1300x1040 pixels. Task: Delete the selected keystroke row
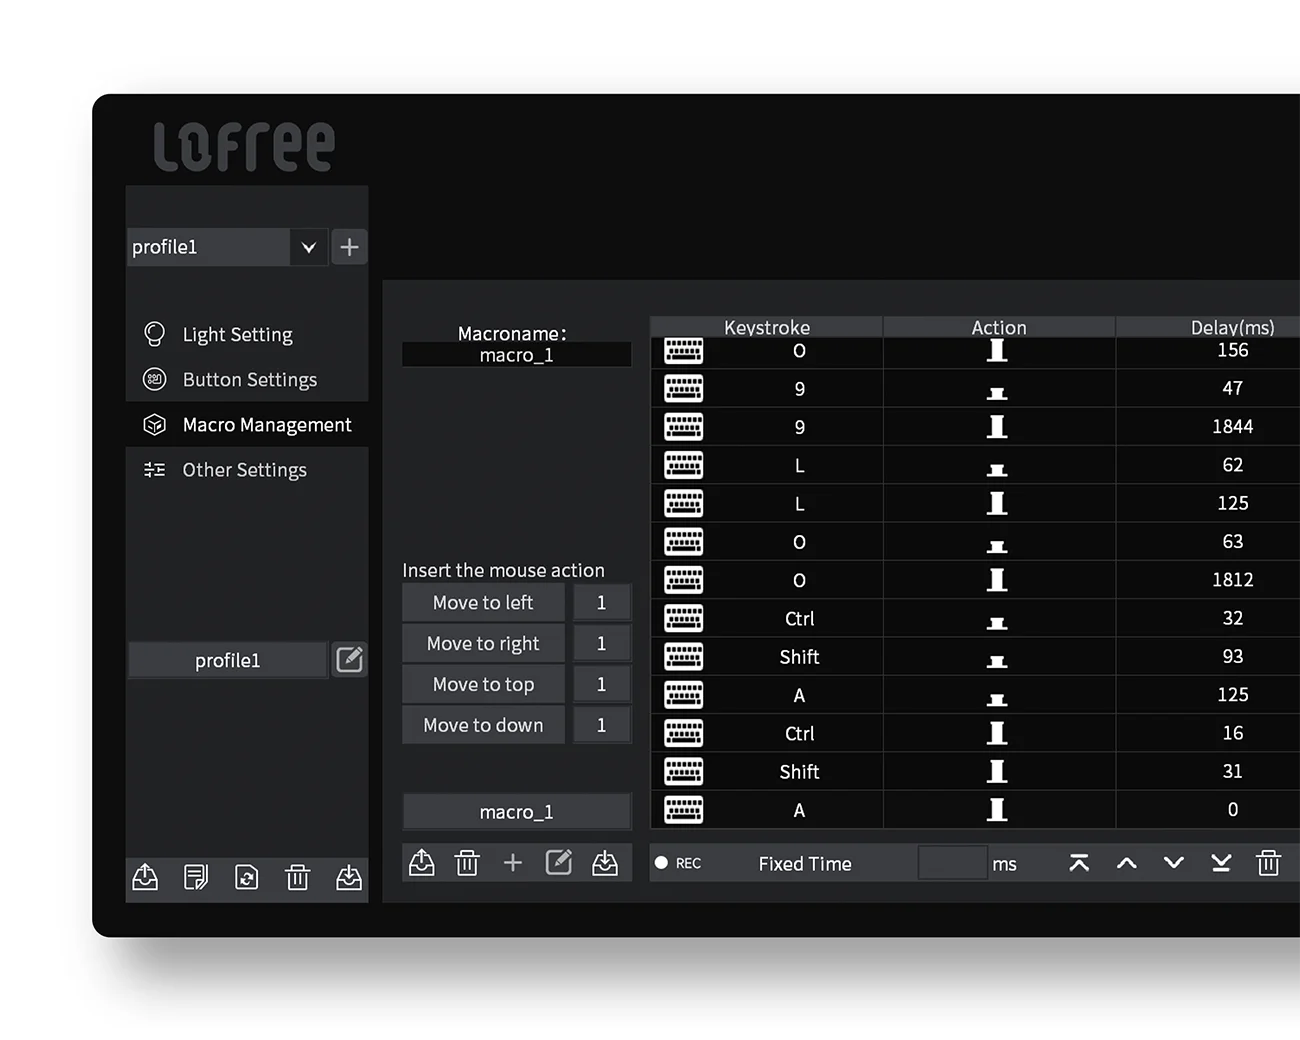point(1268,863)
